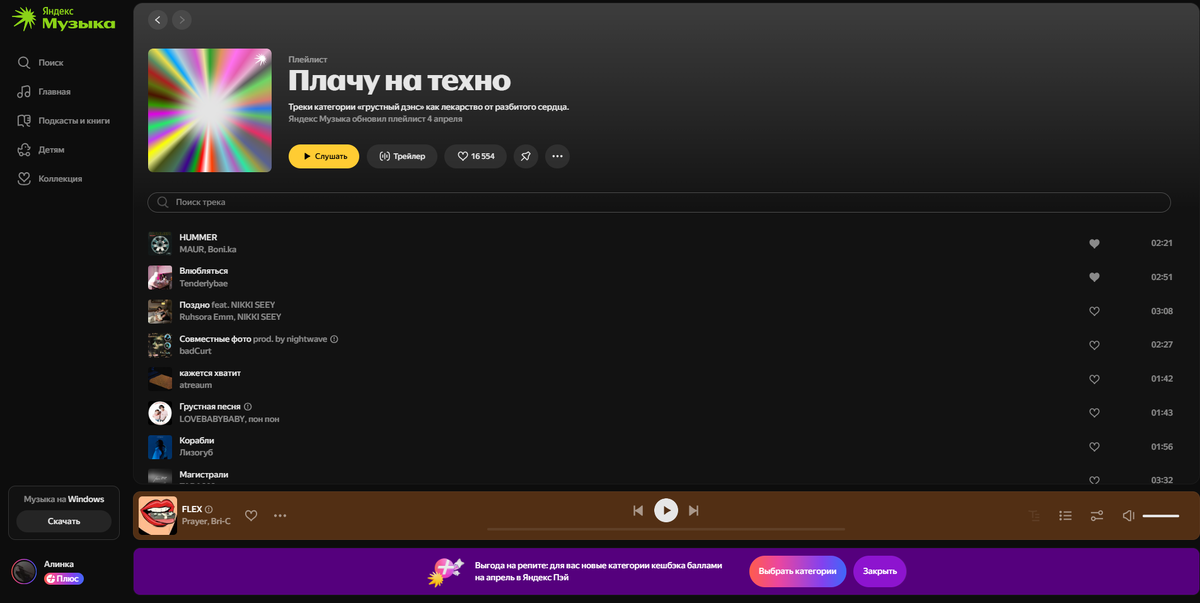Play Влюбляться via its cover thumbnail
Screen dimensions: 1200x603
pos(160,277)
